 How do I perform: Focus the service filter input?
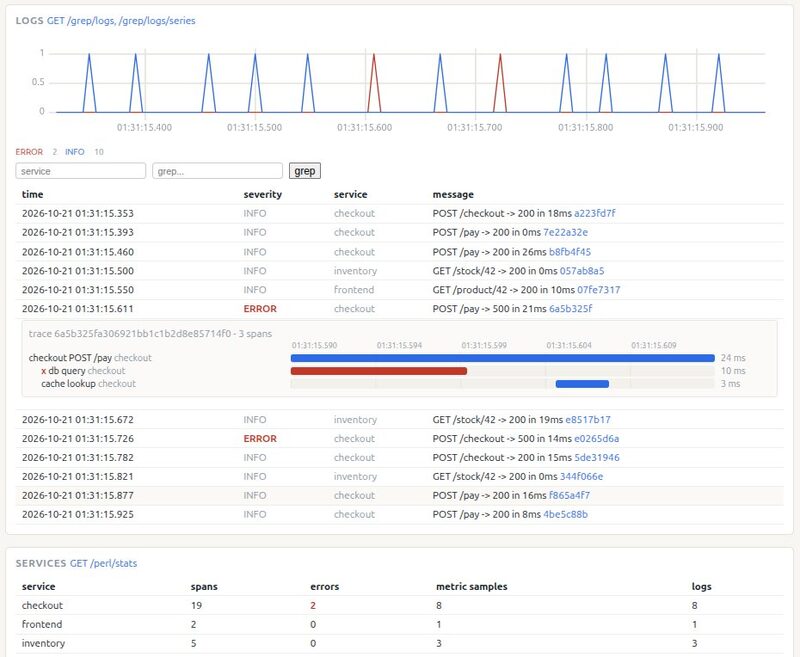81,171
